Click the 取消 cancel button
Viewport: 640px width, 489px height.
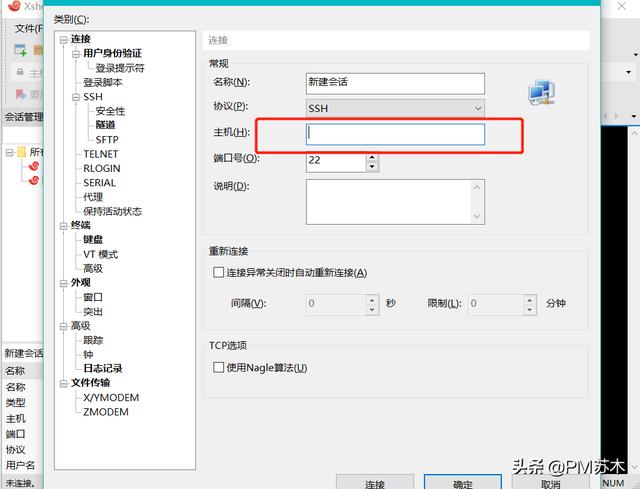pyautogui.click(x=551, y=482)
